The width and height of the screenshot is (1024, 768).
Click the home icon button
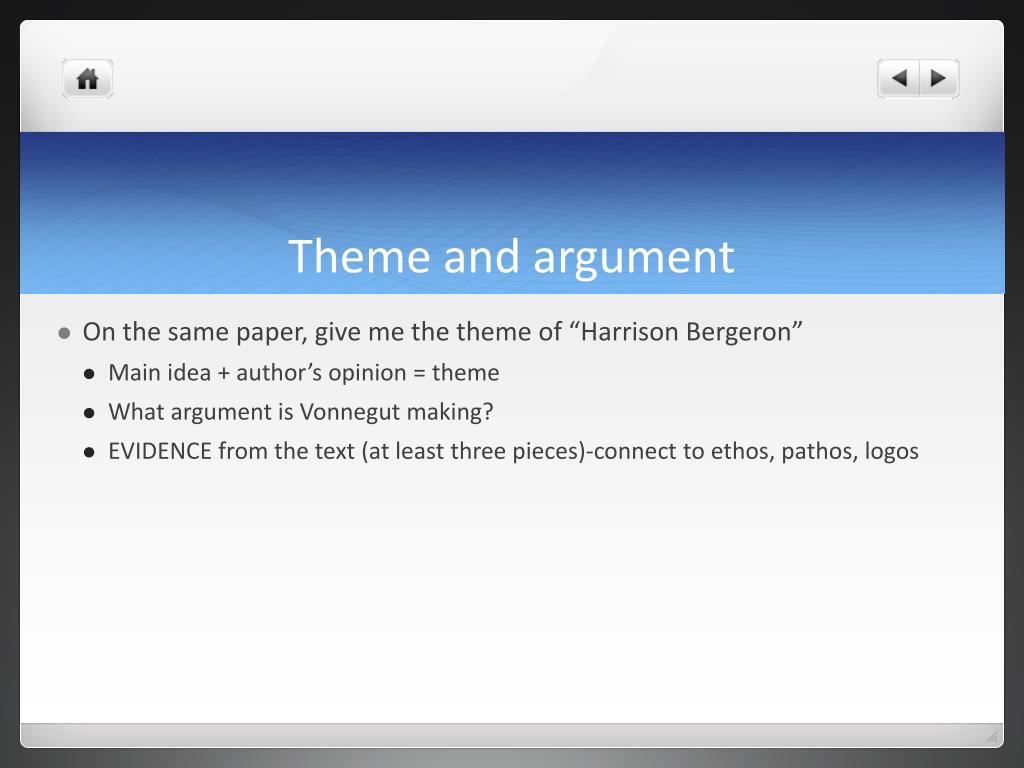coord(88,79)
